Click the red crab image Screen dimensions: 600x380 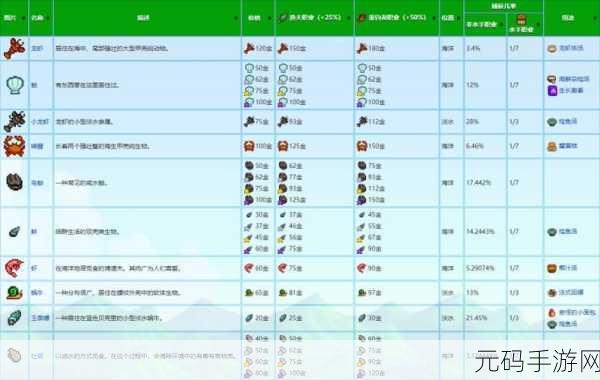[15, 146]
